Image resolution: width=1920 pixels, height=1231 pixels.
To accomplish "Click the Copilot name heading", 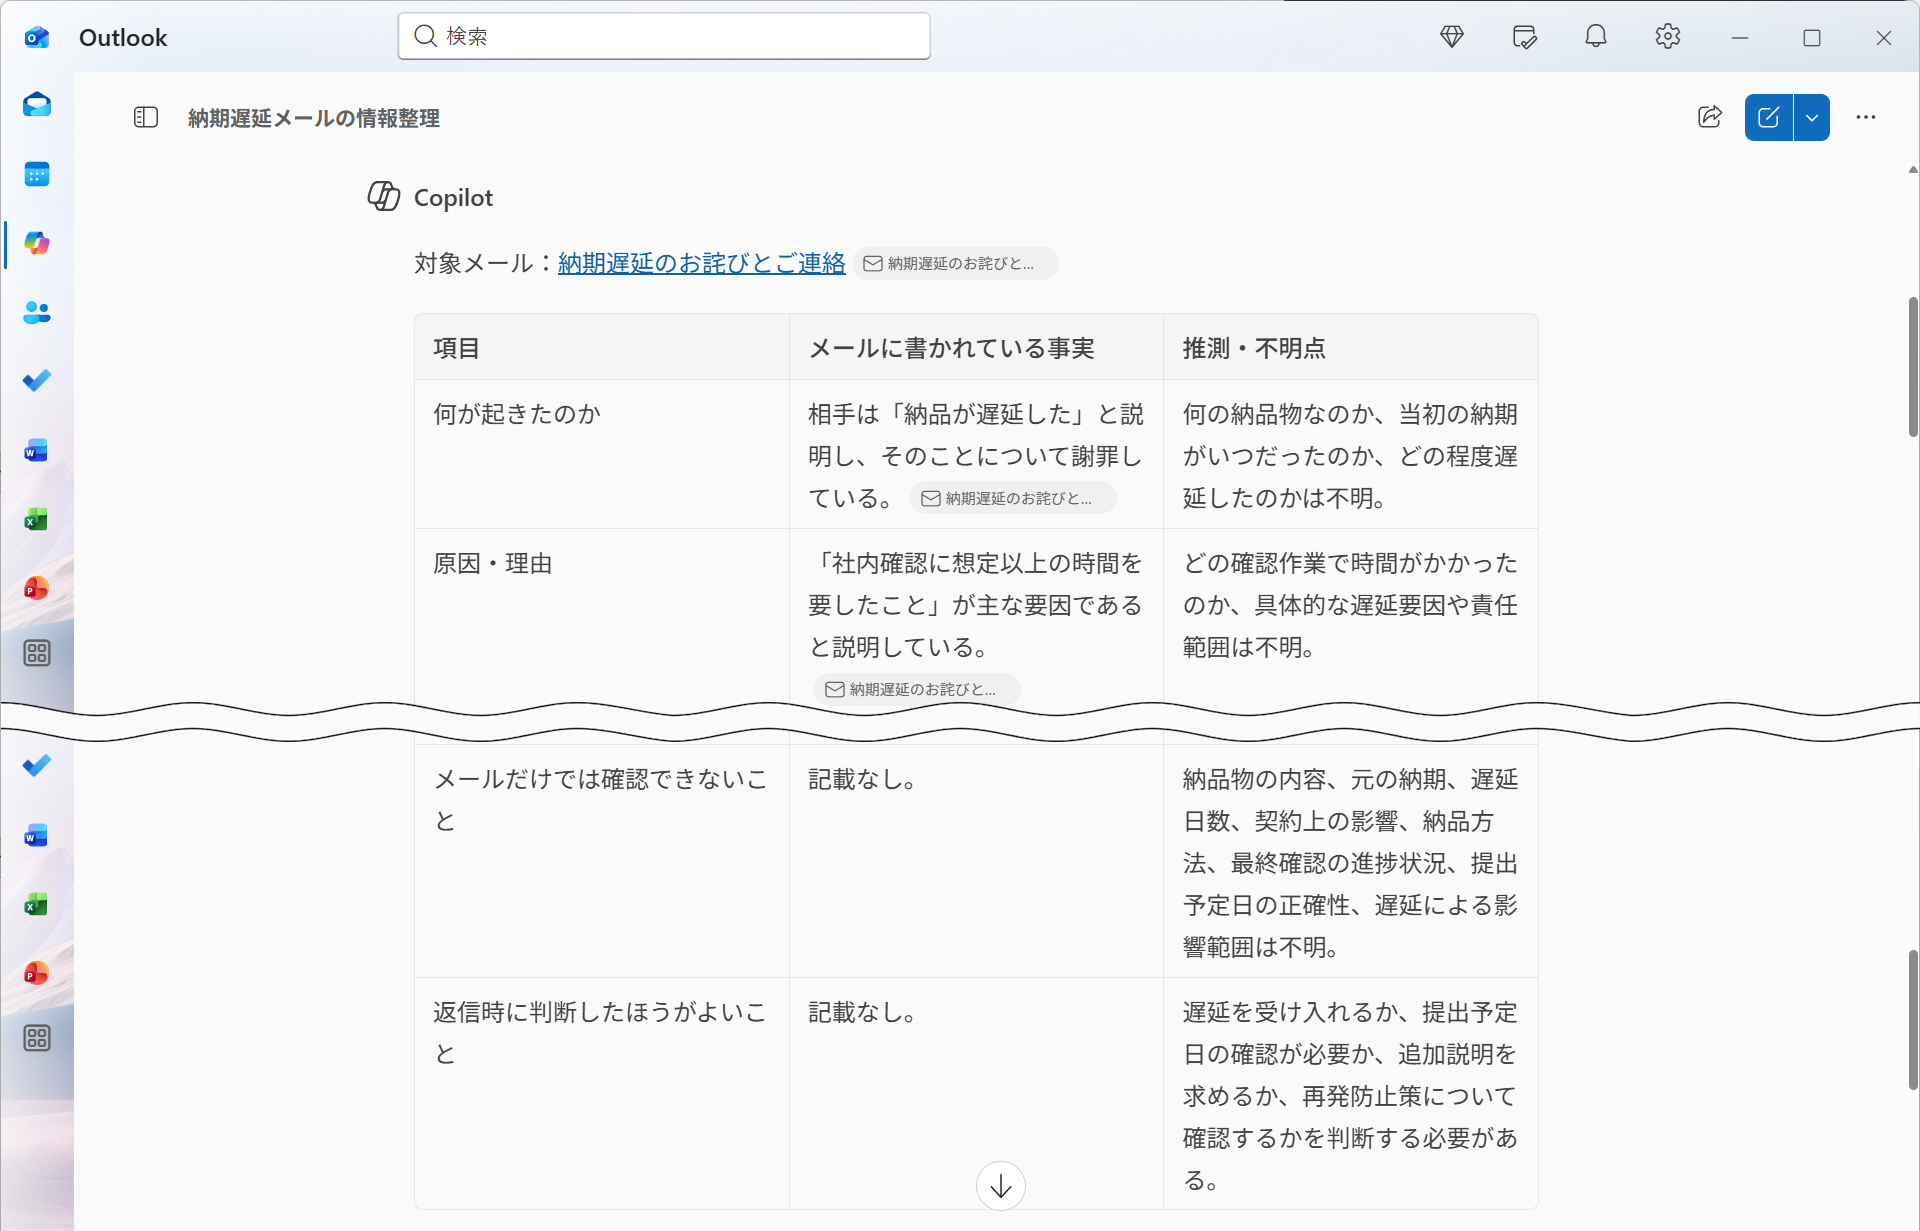I will click(x=453, y=198).
